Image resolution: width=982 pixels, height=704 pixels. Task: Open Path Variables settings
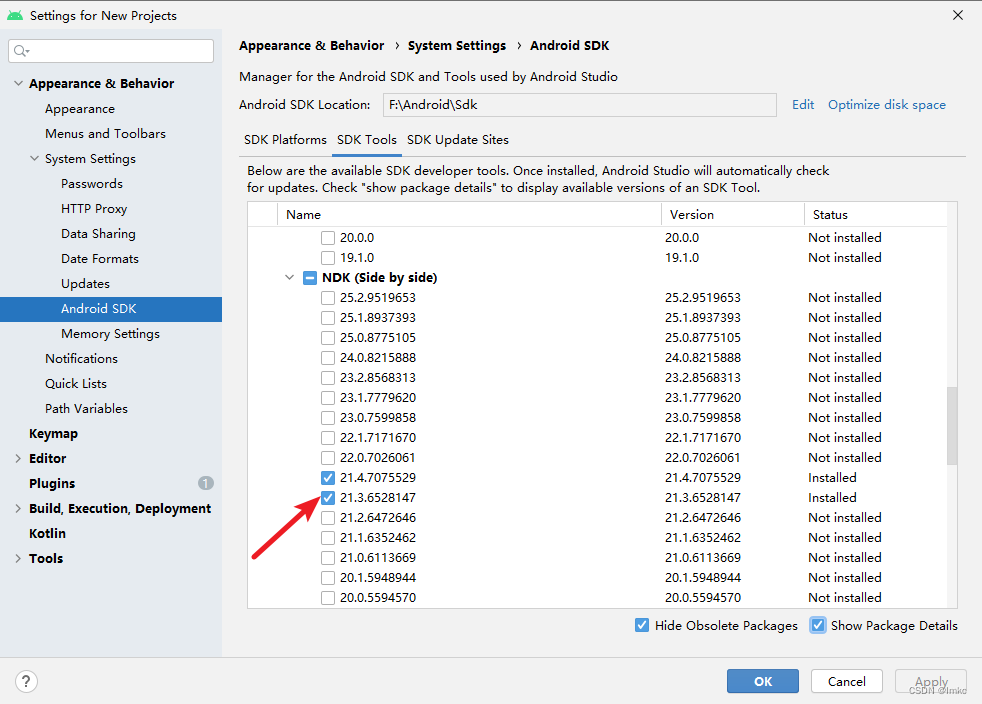tap(86, 409)
